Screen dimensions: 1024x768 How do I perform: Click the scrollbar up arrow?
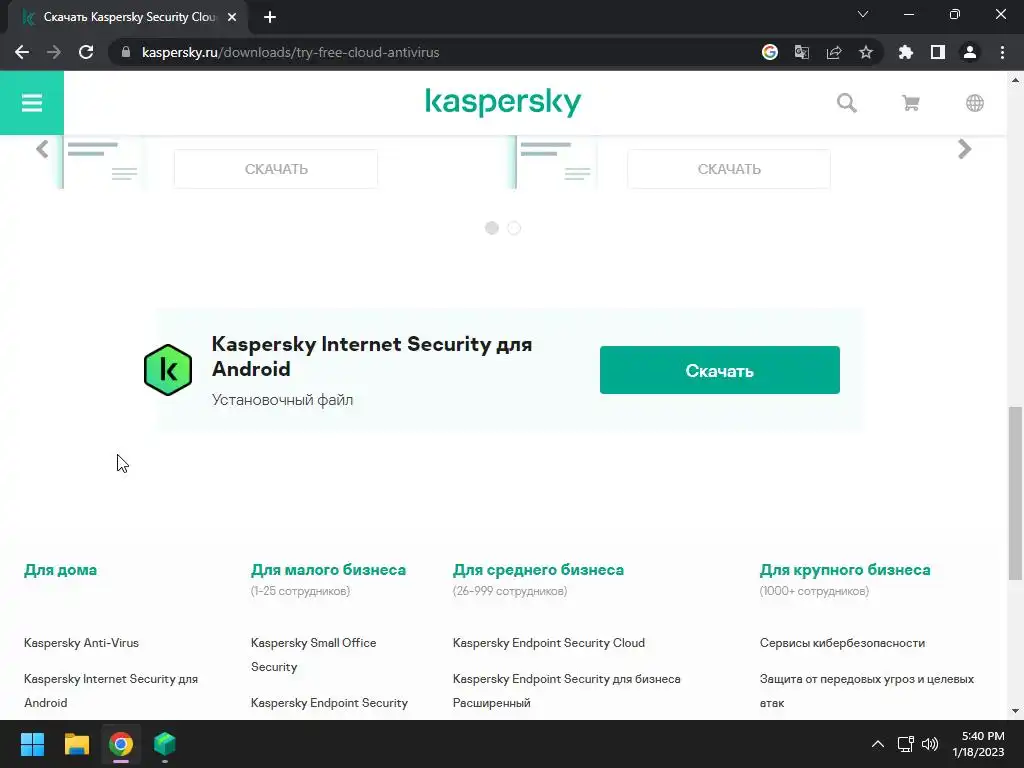click(1015, 80)
